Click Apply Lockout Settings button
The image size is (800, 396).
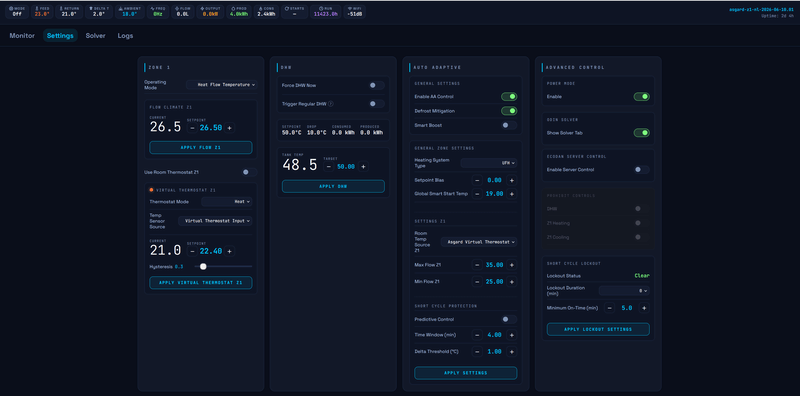tap(598, 329)
